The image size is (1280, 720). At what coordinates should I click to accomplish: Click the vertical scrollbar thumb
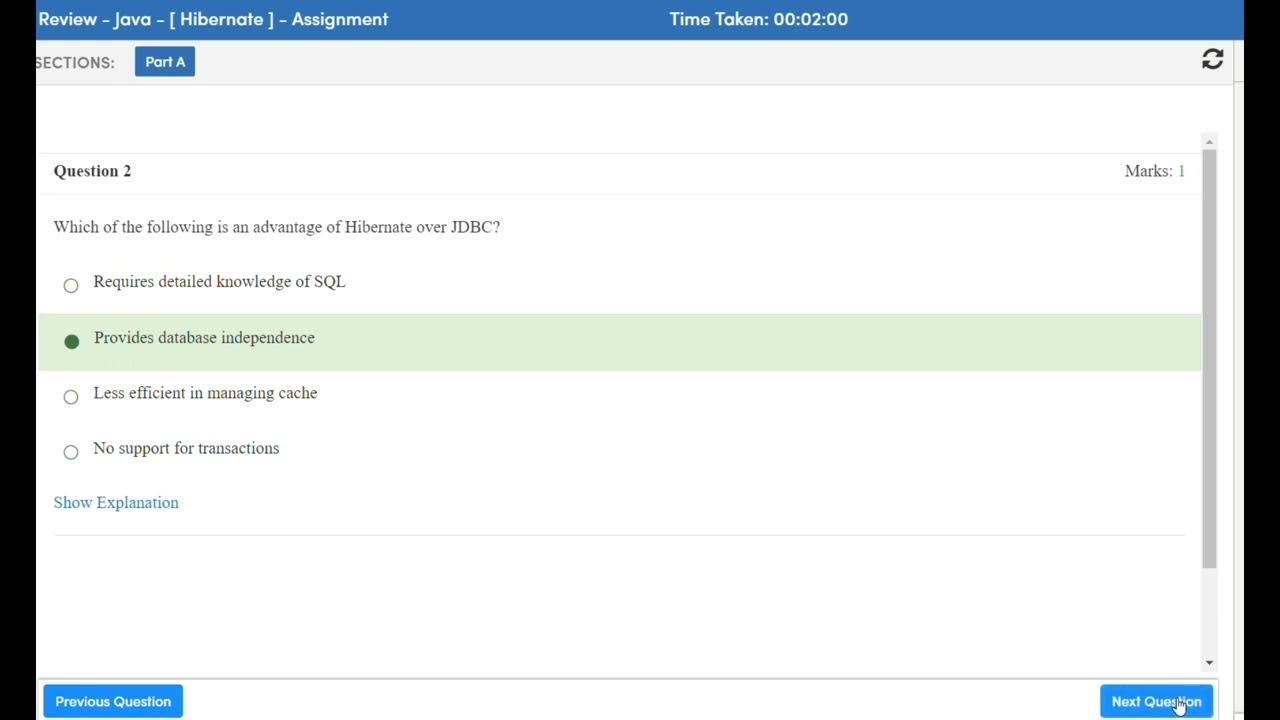(x=1209, y=359)
